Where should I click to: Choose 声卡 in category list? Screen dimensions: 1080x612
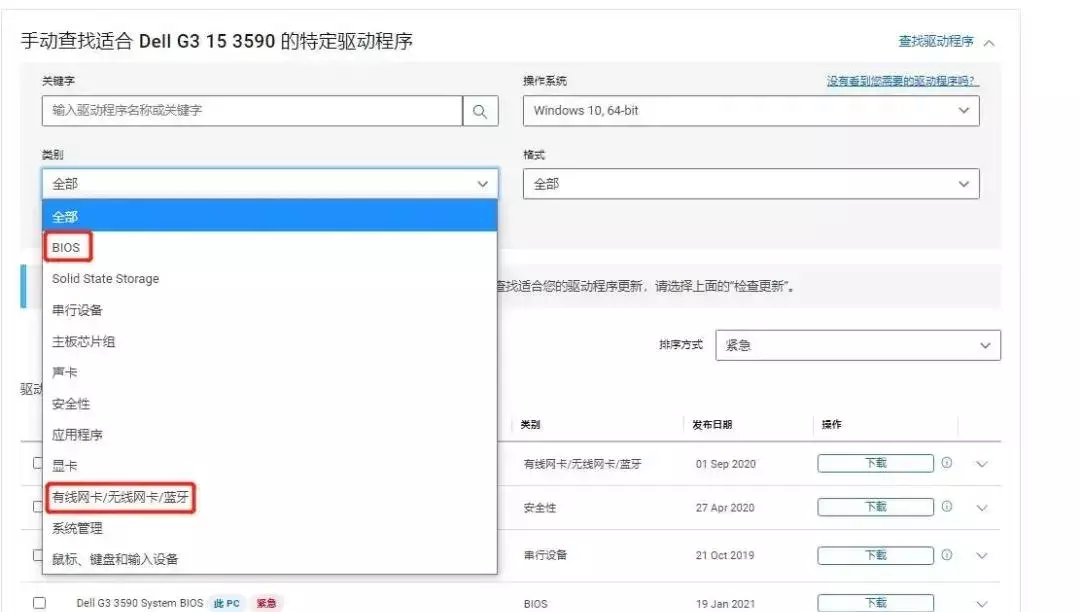pos(270,372)
